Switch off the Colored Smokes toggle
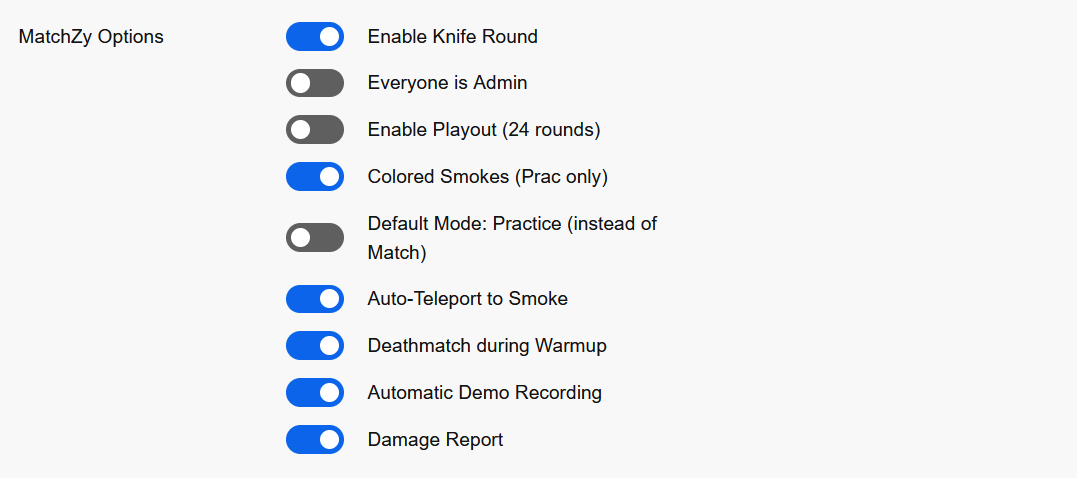The image size is (1077, 478). point(314,177)
